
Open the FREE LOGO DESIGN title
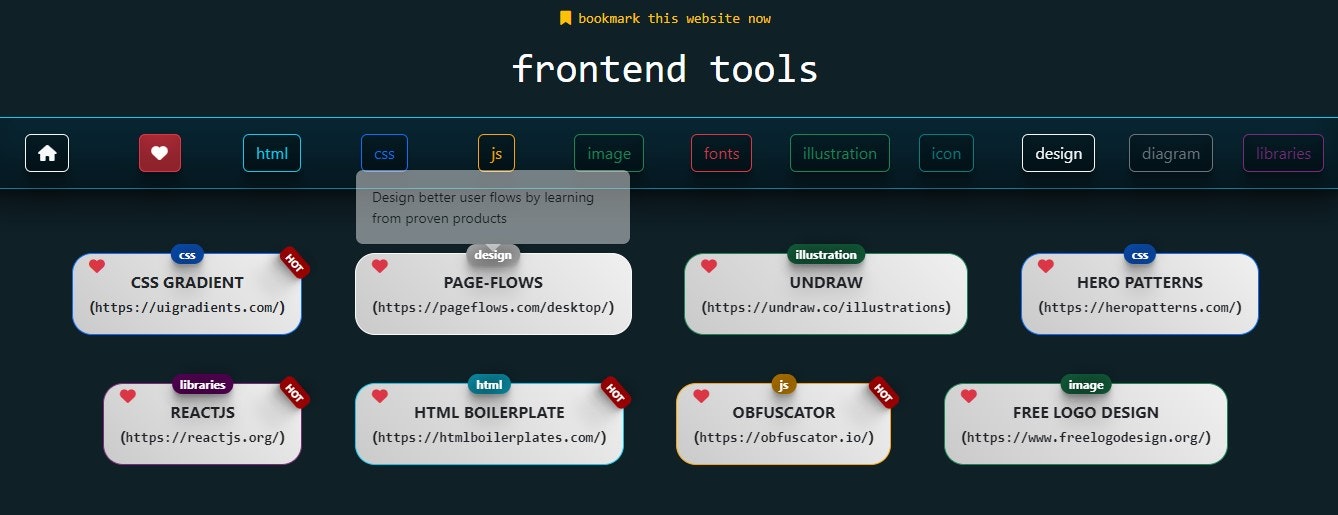(x=1086, y=413)
